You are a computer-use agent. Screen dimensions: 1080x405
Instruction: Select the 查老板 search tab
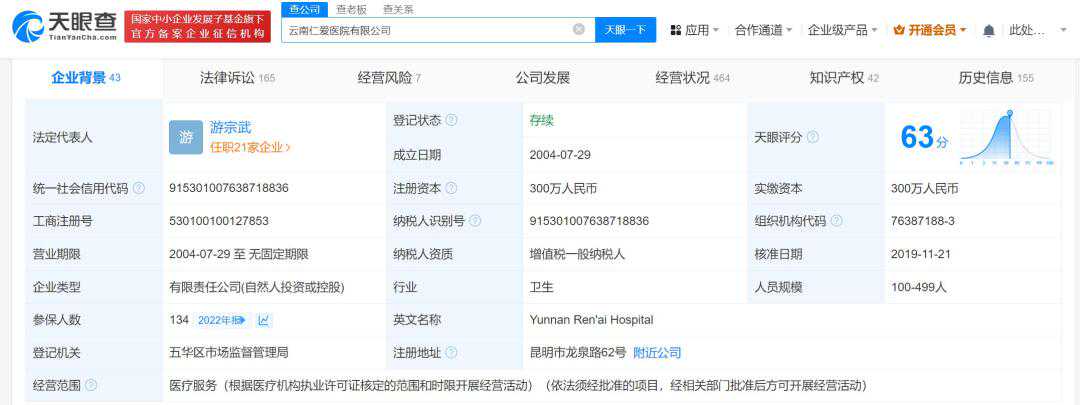tap(350, 9)
